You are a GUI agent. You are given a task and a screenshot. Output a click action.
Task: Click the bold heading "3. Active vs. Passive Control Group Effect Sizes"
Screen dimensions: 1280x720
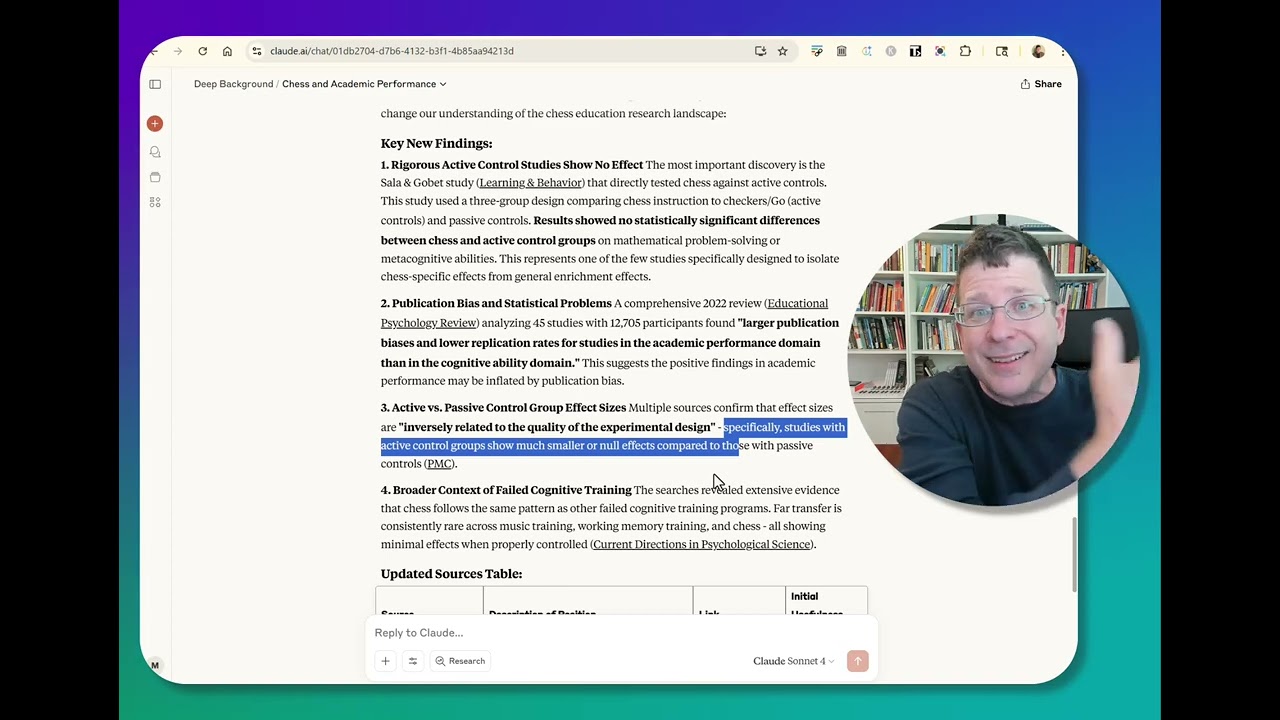click(503, 408)
